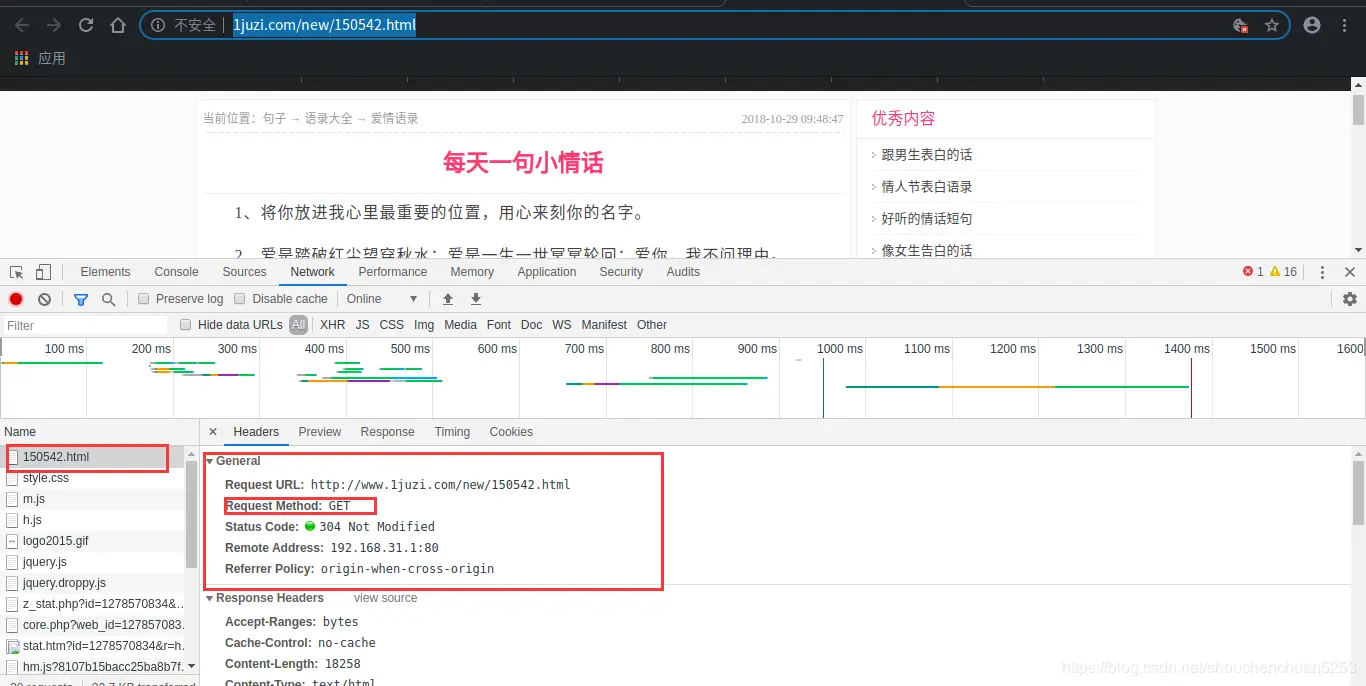Filter requests by XHR type
The height and width of the screenshot is (686, 1366).
[332, 324]
